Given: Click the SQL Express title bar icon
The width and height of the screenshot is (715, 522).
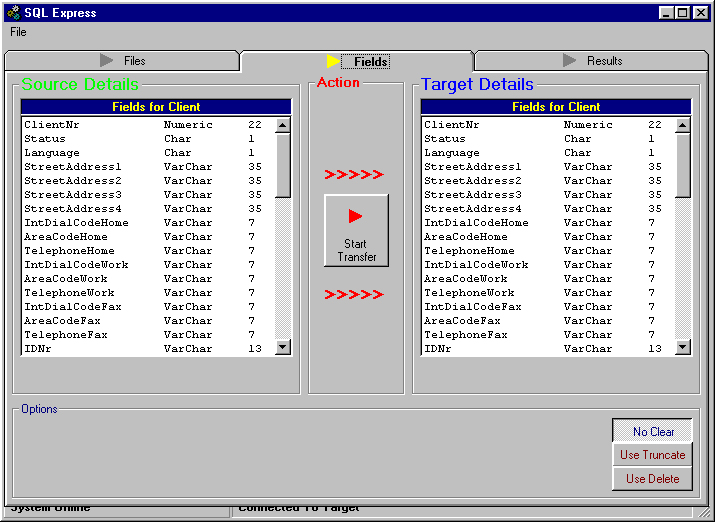Looking at the screenshot, I should [13, 13].
